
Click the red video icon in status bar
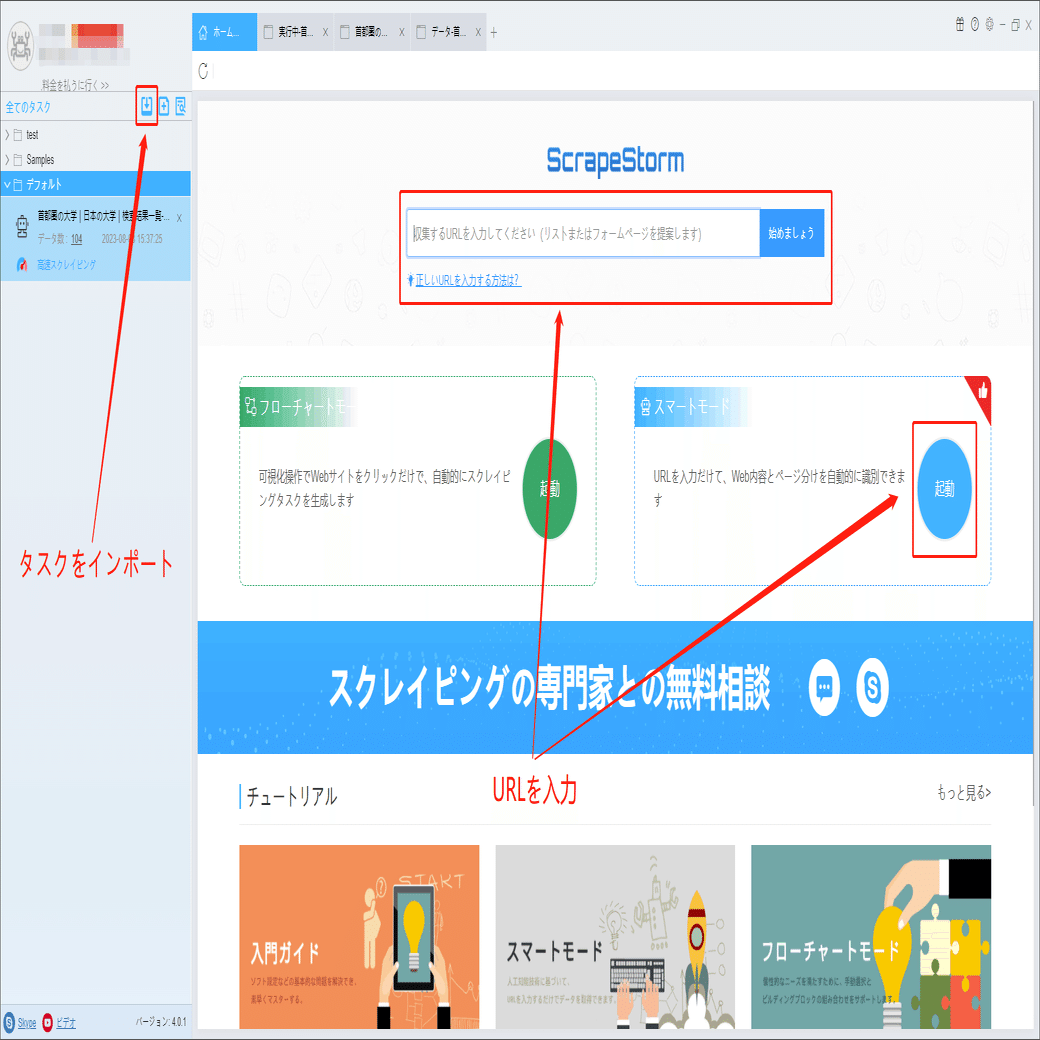click(x=47, y=1022)
